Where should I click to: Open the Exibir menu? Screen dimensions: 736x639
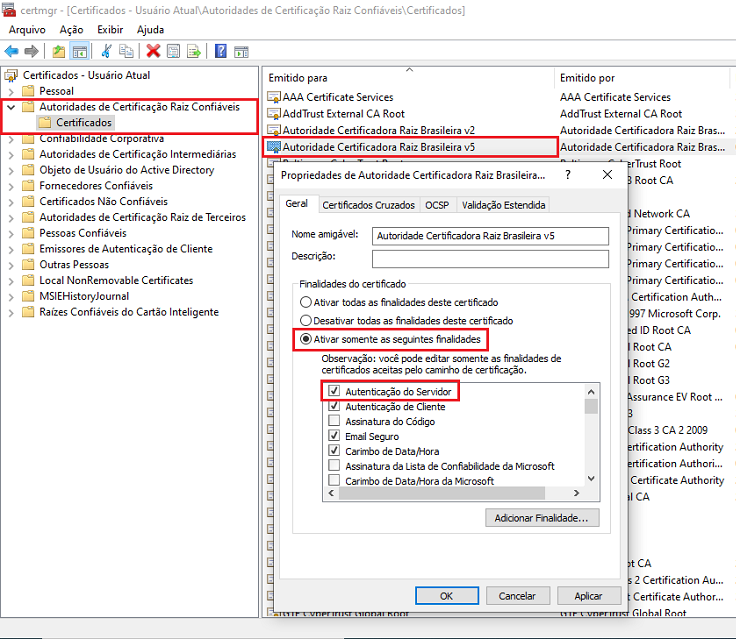tap(110, 30)
